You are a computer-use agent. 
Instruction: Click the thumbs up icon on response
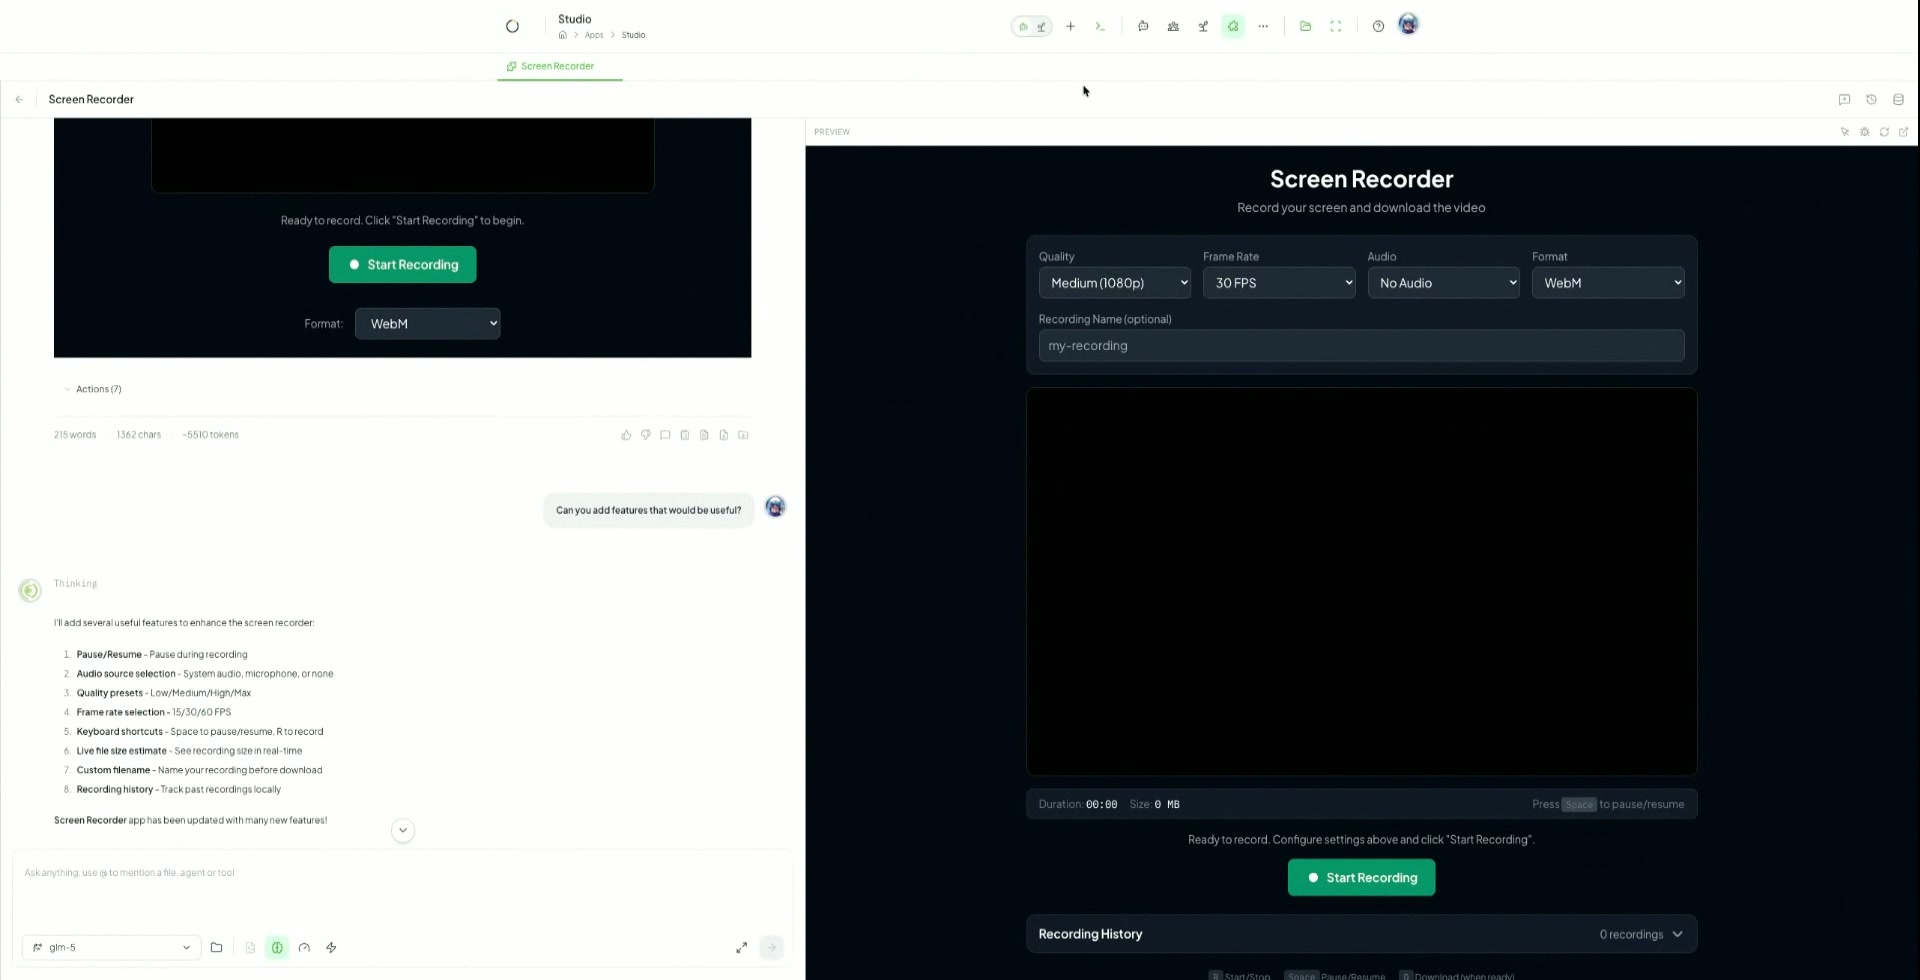point(626,435)
